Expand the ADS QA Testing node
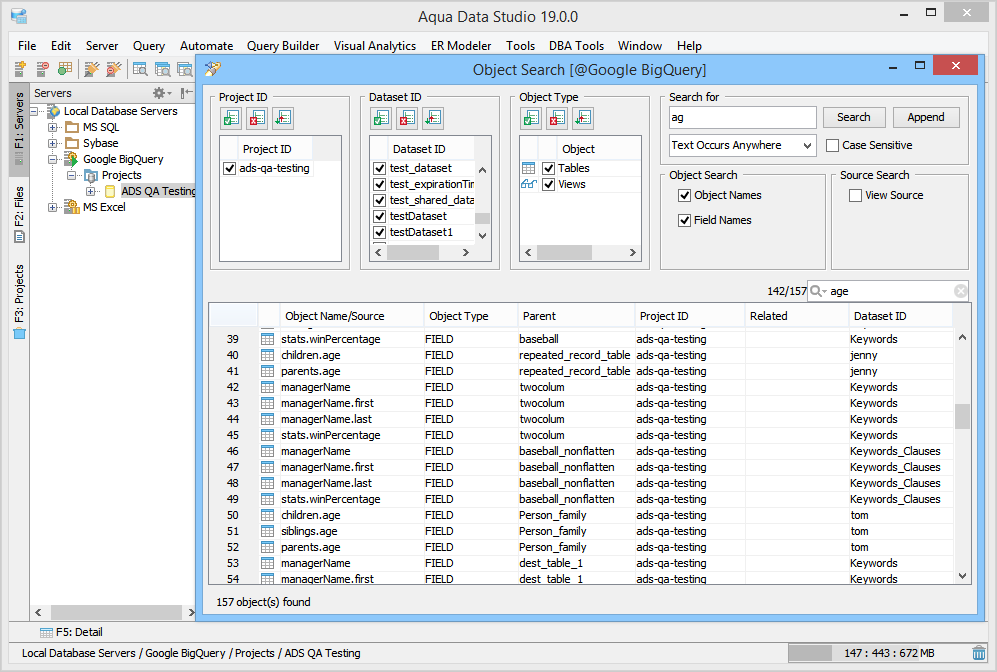Viewport: 997px width, 672px height. tap(90, 191)
